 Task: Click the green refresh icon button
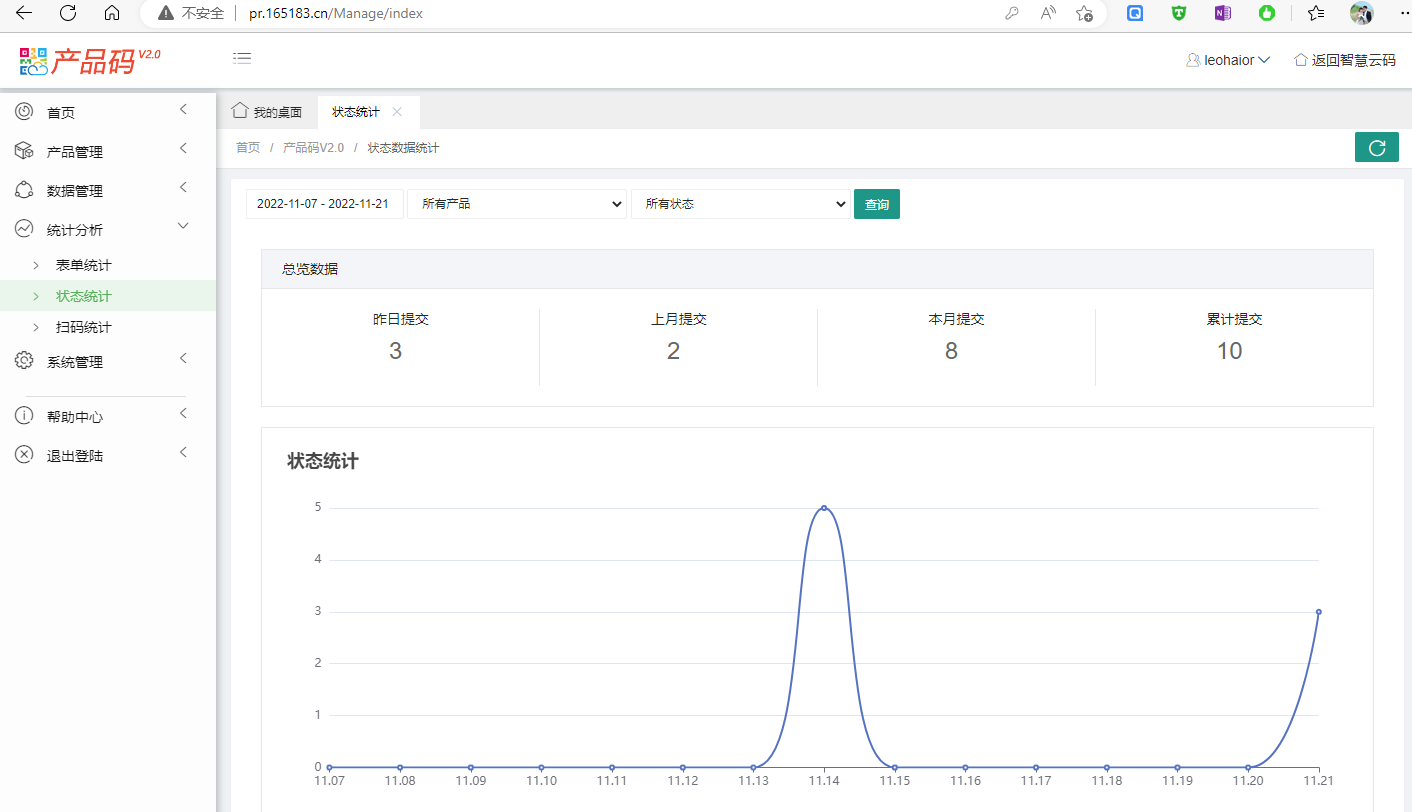point(1376,148)
